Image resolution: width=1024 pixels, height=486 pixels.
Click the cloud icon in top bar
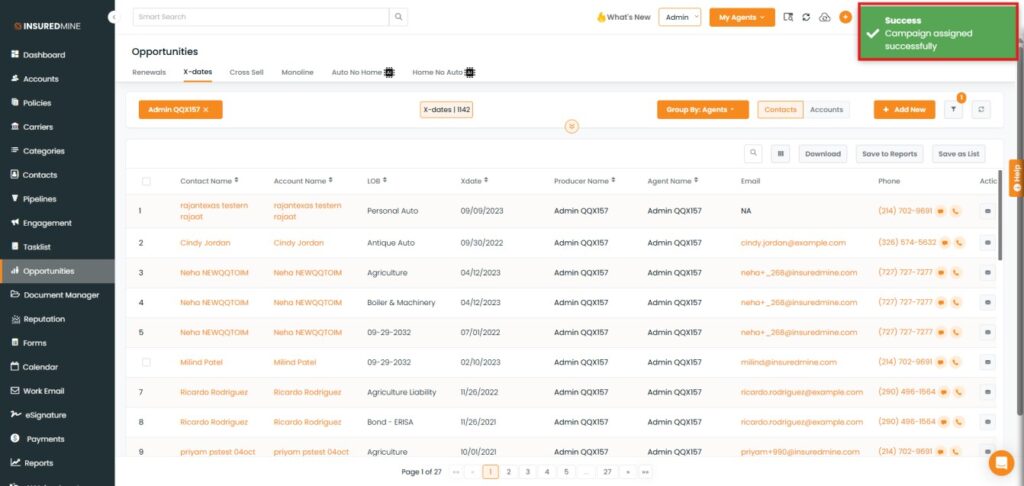[x=825, y=17]
